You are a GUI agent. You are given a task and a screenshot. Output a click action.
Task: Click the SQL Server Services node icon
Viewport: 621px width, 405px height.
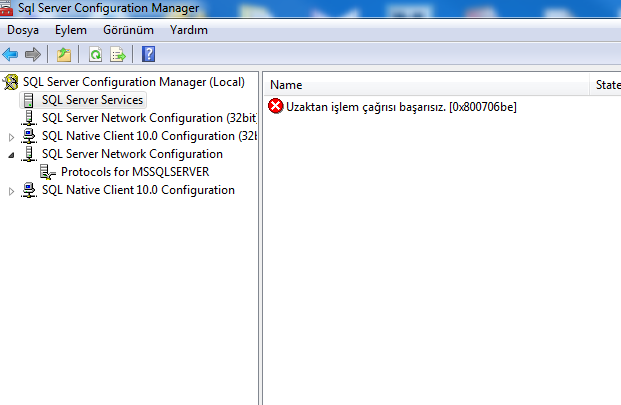click(29, 100)
